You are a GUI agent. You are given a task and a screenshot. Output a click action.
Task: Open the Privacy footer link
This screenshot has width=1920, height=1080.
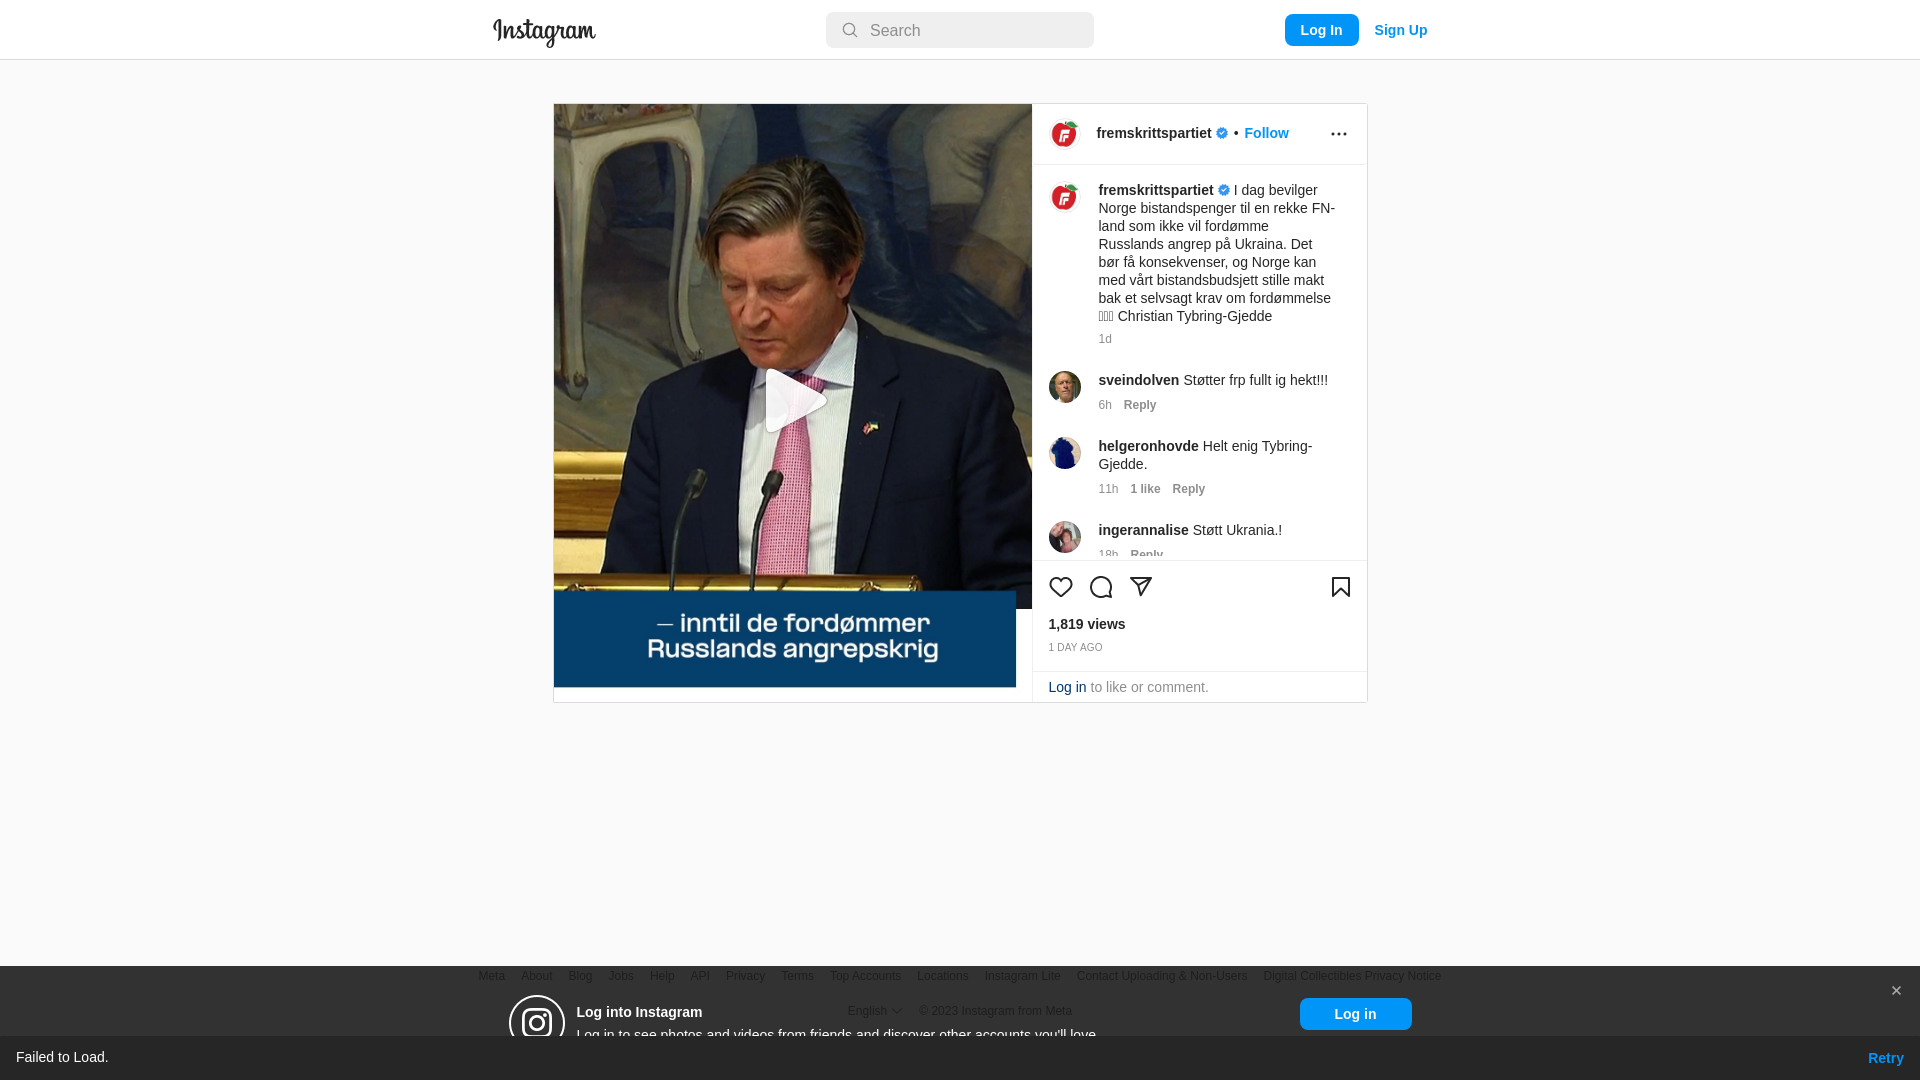[745, 976]
